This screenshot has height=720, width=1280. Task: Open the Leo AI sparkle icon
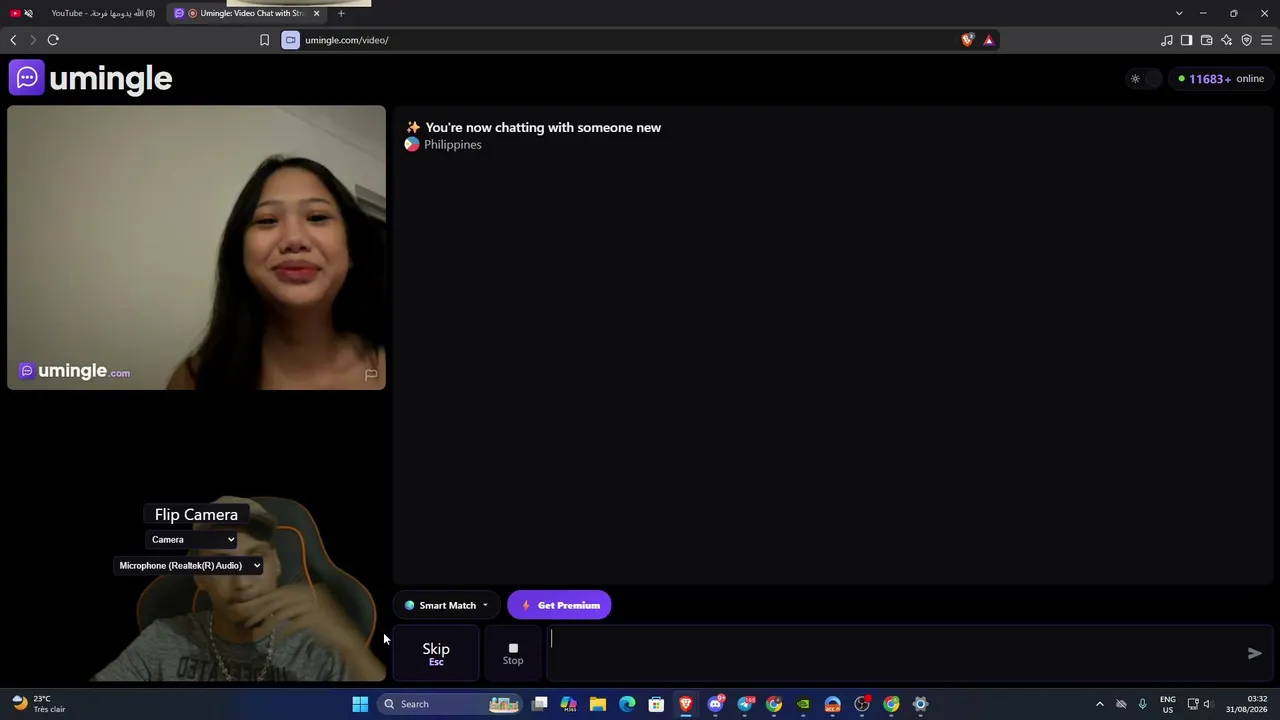pyautogui.click(x=1226, y=40)
